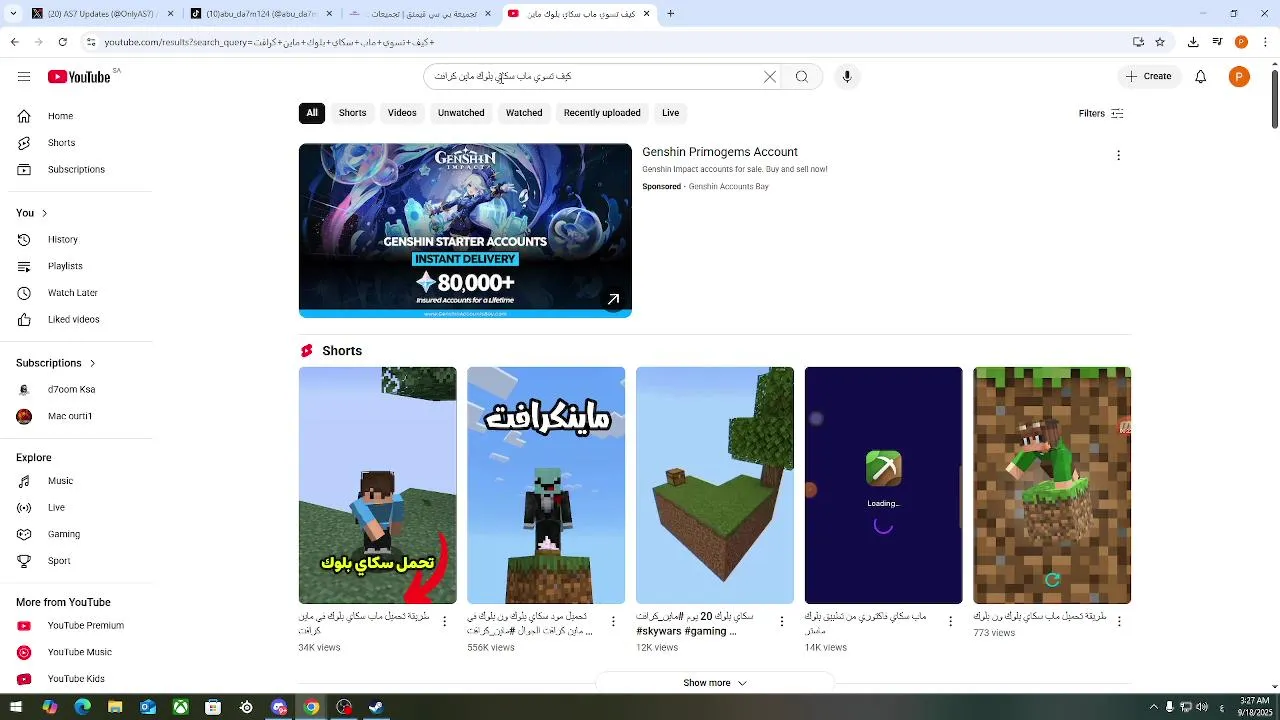1280x720 pixels.
Task: Open the Loading... Minecraft pickaxe short
Action: coord(884,485)
